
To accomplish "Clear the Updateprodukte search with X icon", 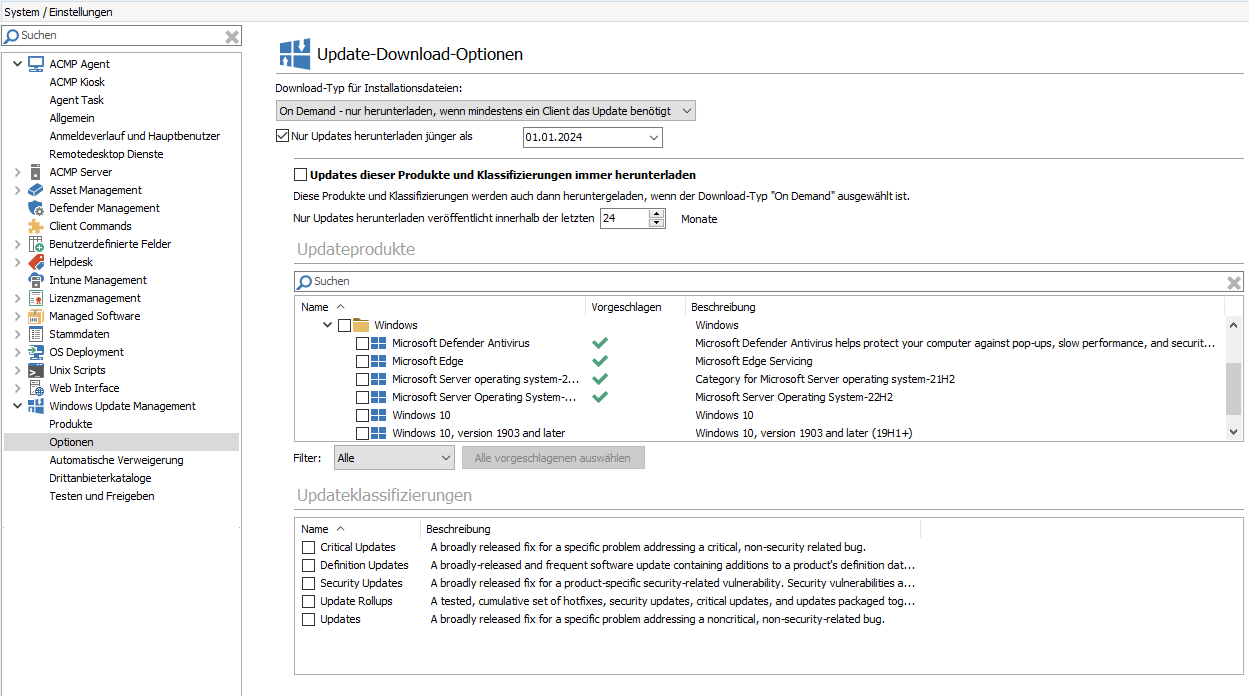I will [1234, 282].
